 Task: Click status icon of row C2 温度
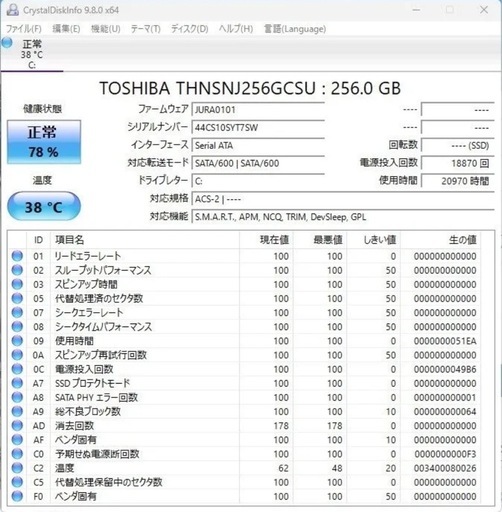click(17, 468)
